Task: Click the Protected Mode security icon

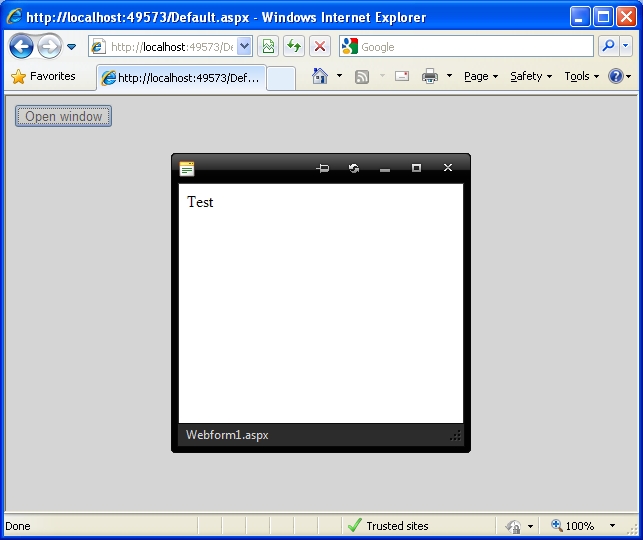Action: click(513, 526)
